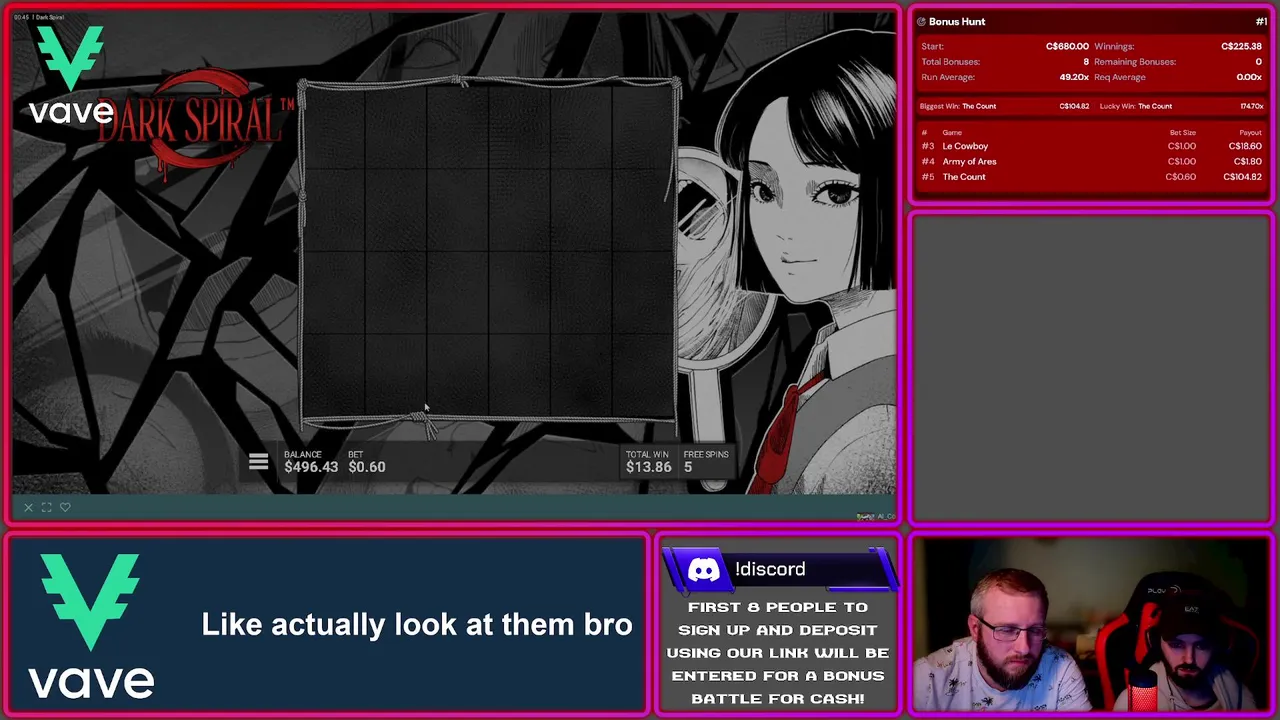
Task: Click the #1 hunt number
Action: pos(1261,22)
